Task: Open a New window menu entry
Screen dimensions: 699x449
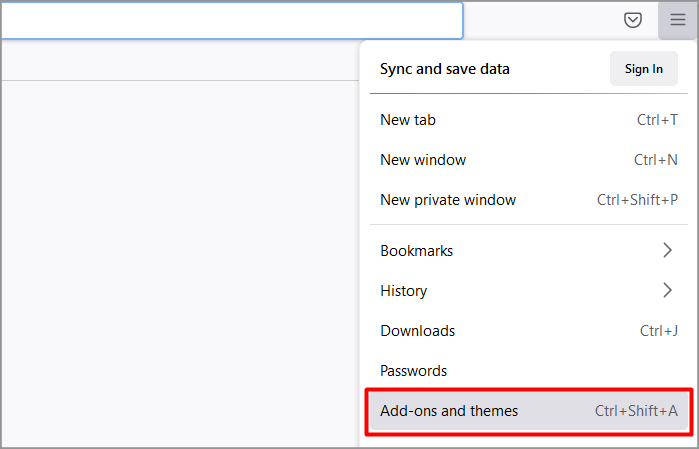Action: pyautogui.click(x=423, y=160)
